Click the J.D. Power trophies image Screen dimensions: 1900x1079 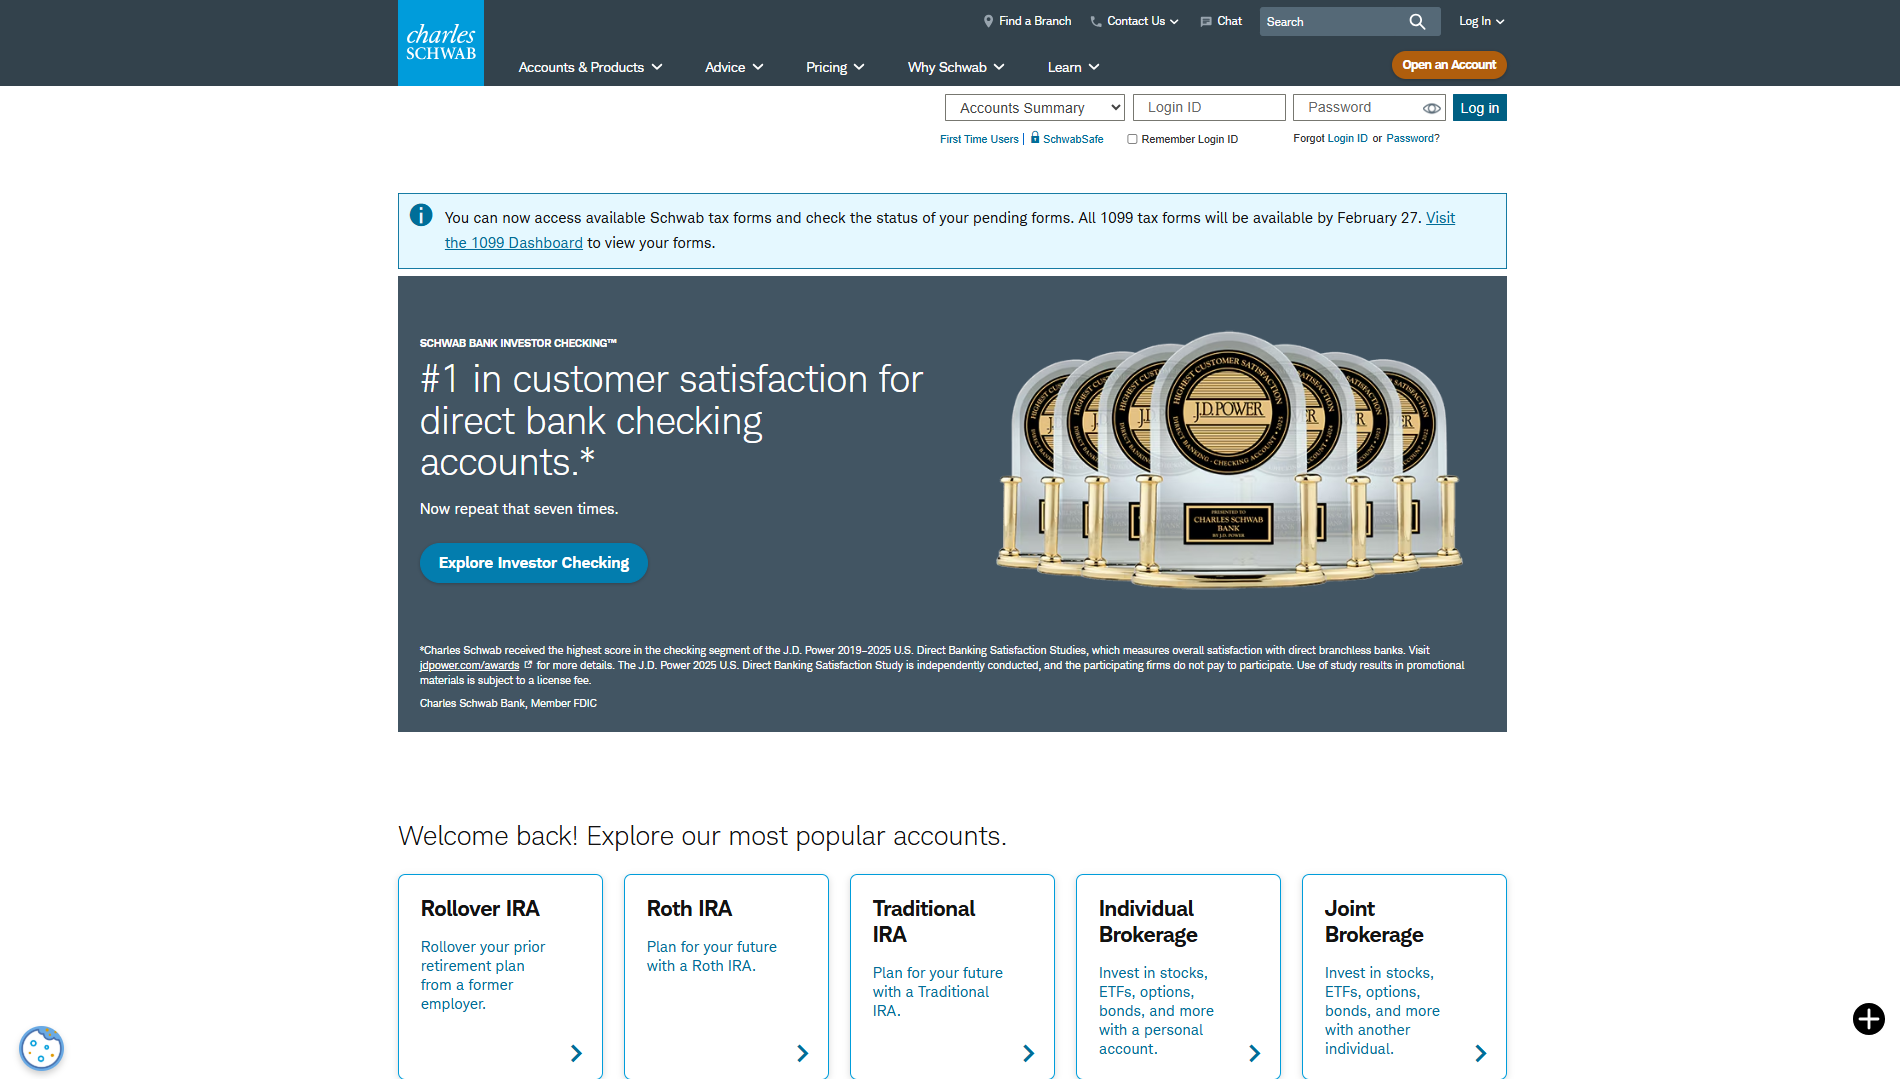(x=1229, y=460)
